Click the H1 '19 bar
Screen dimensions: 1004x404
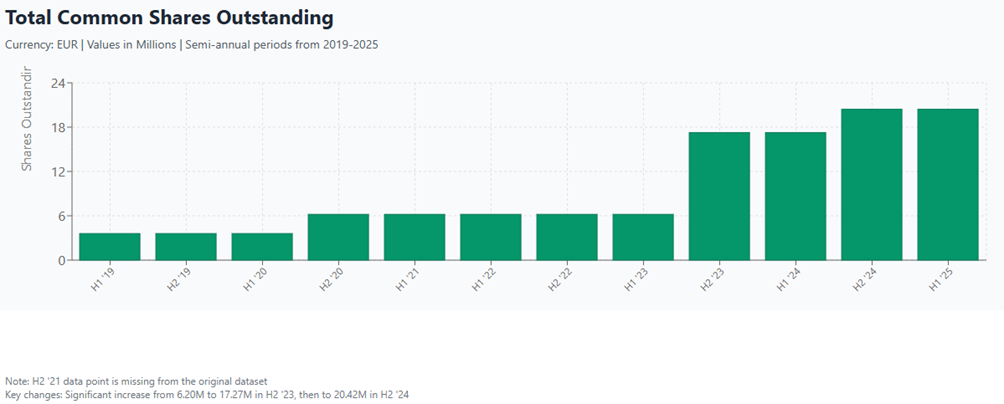coord(110,246)
